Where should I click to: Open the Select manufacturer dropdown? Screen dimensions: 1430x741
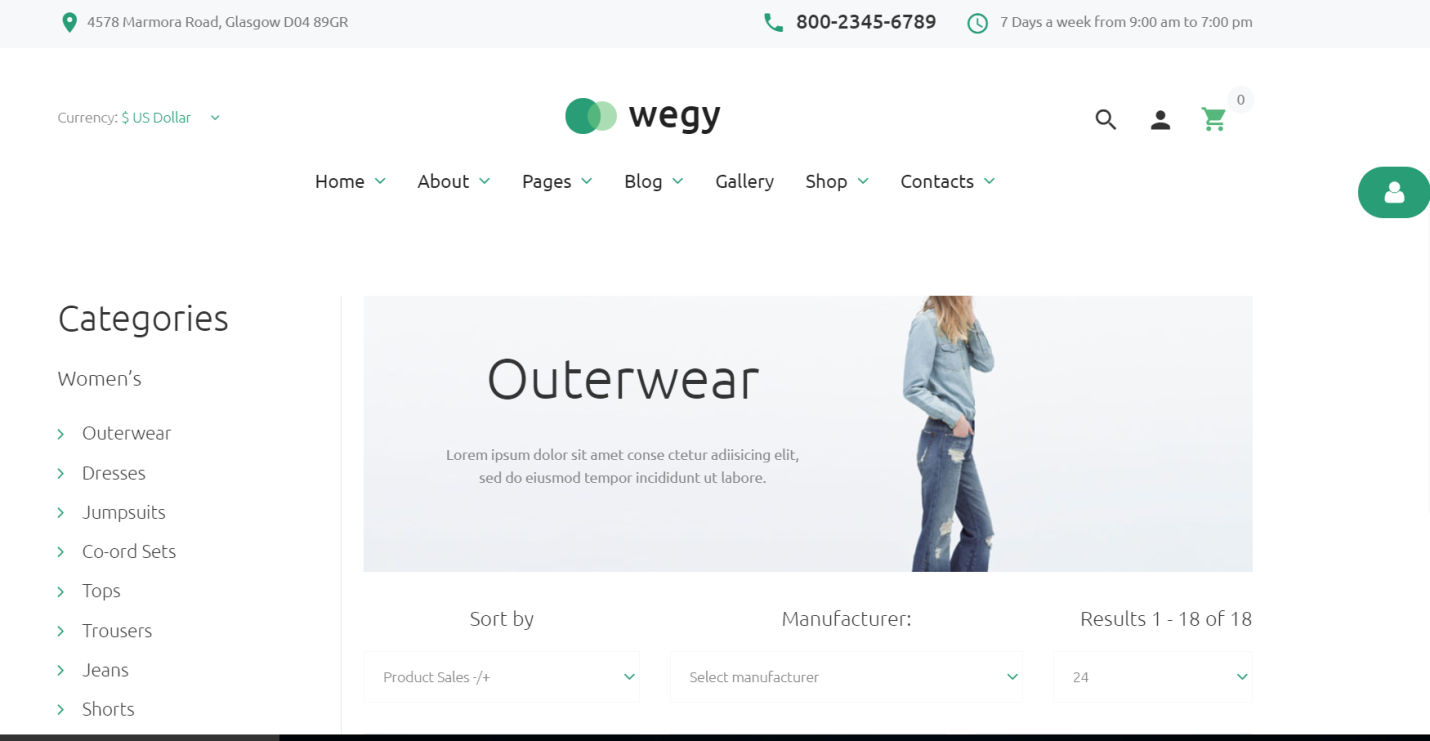click(x=847, y=677)
